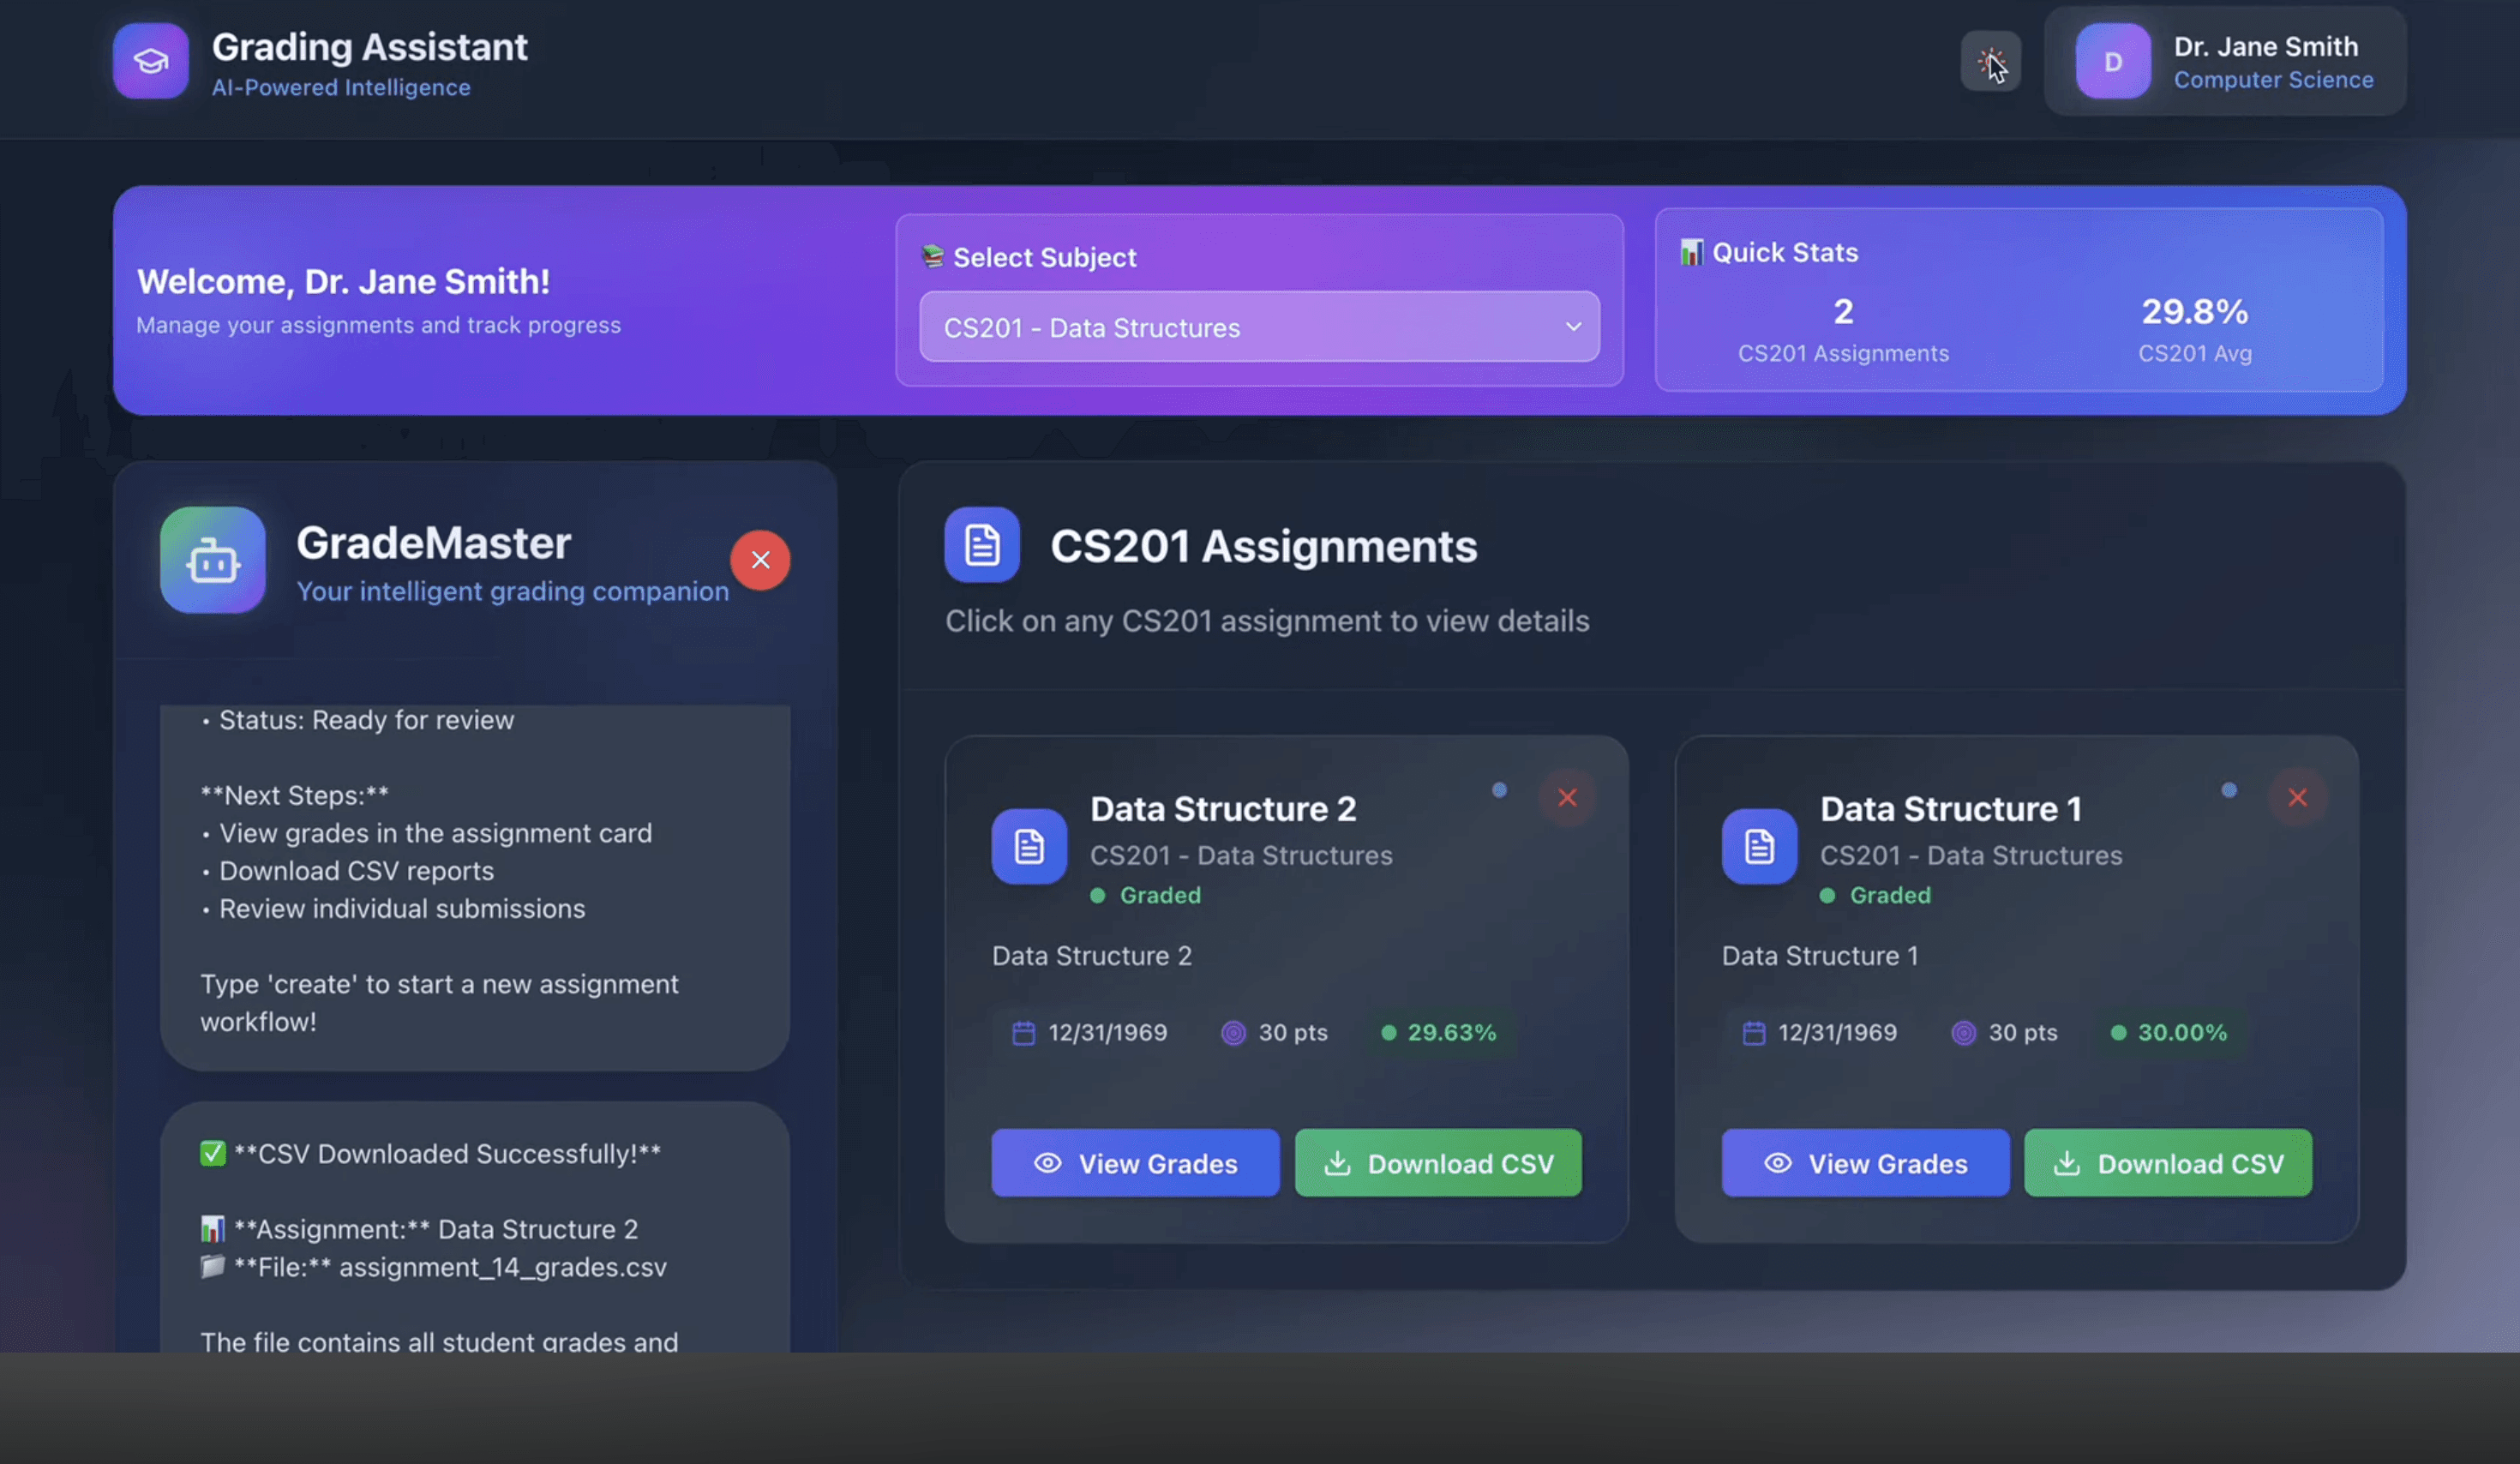
Task: Open the Quick Stats 29.8% CS201 Avg
Action: click(2194, 327)
